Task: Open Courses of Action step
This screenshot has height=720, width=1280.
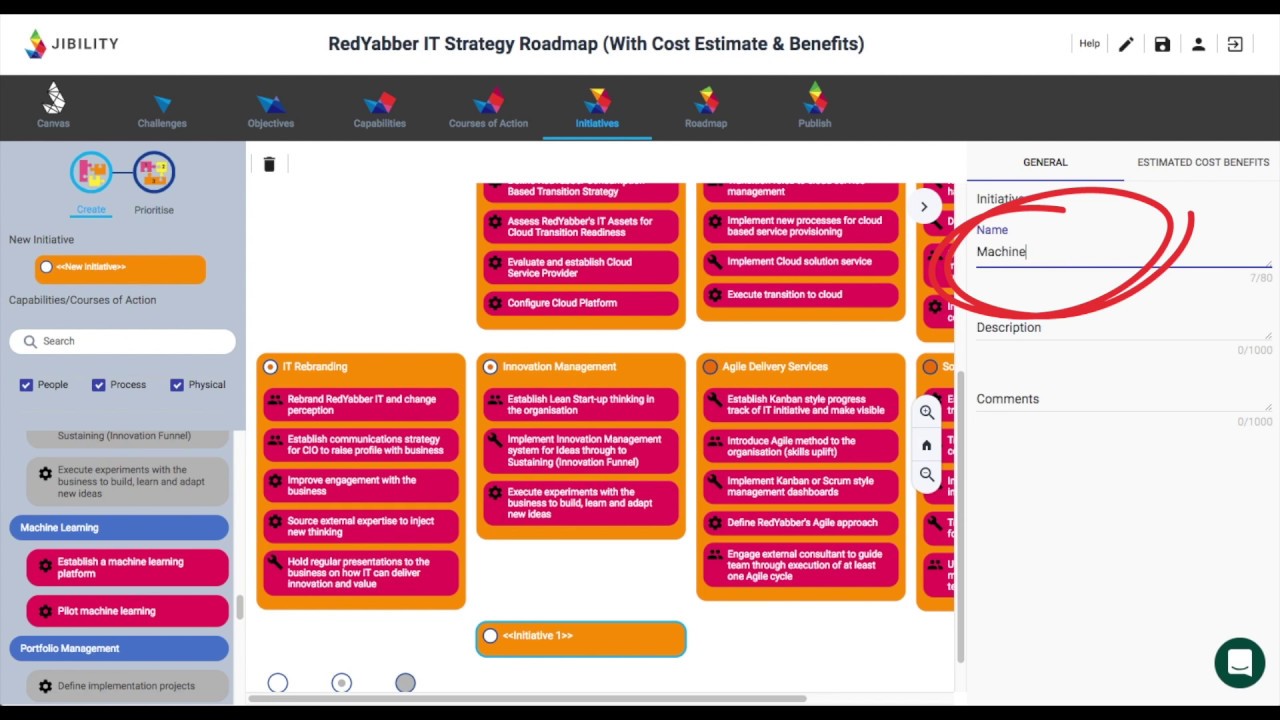Action: (488, 110)
